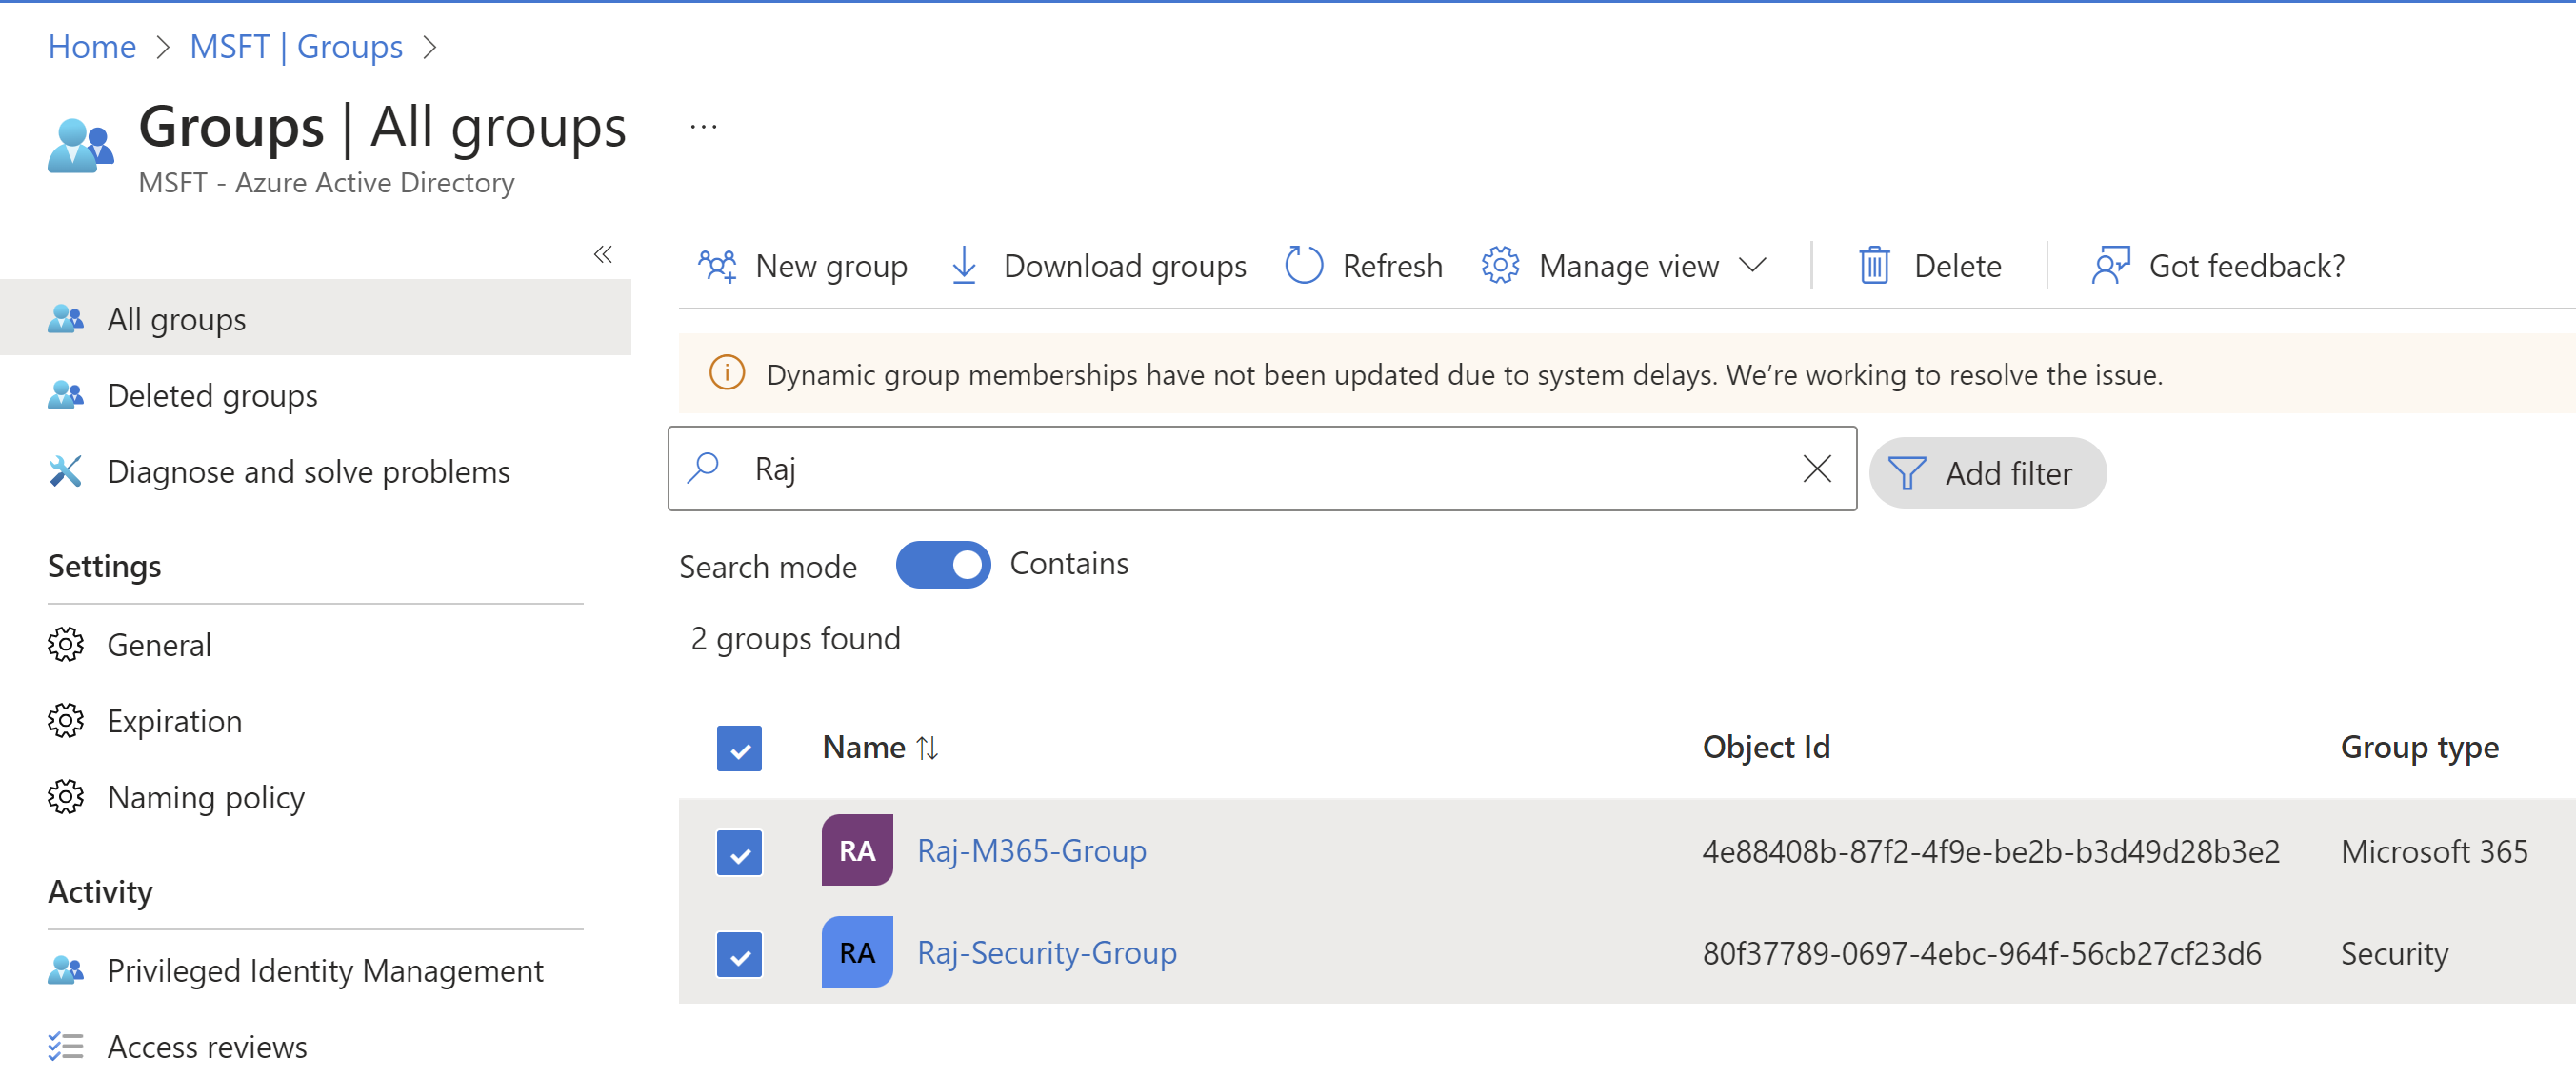Click the Delete trash can icon

point(1873,266)
